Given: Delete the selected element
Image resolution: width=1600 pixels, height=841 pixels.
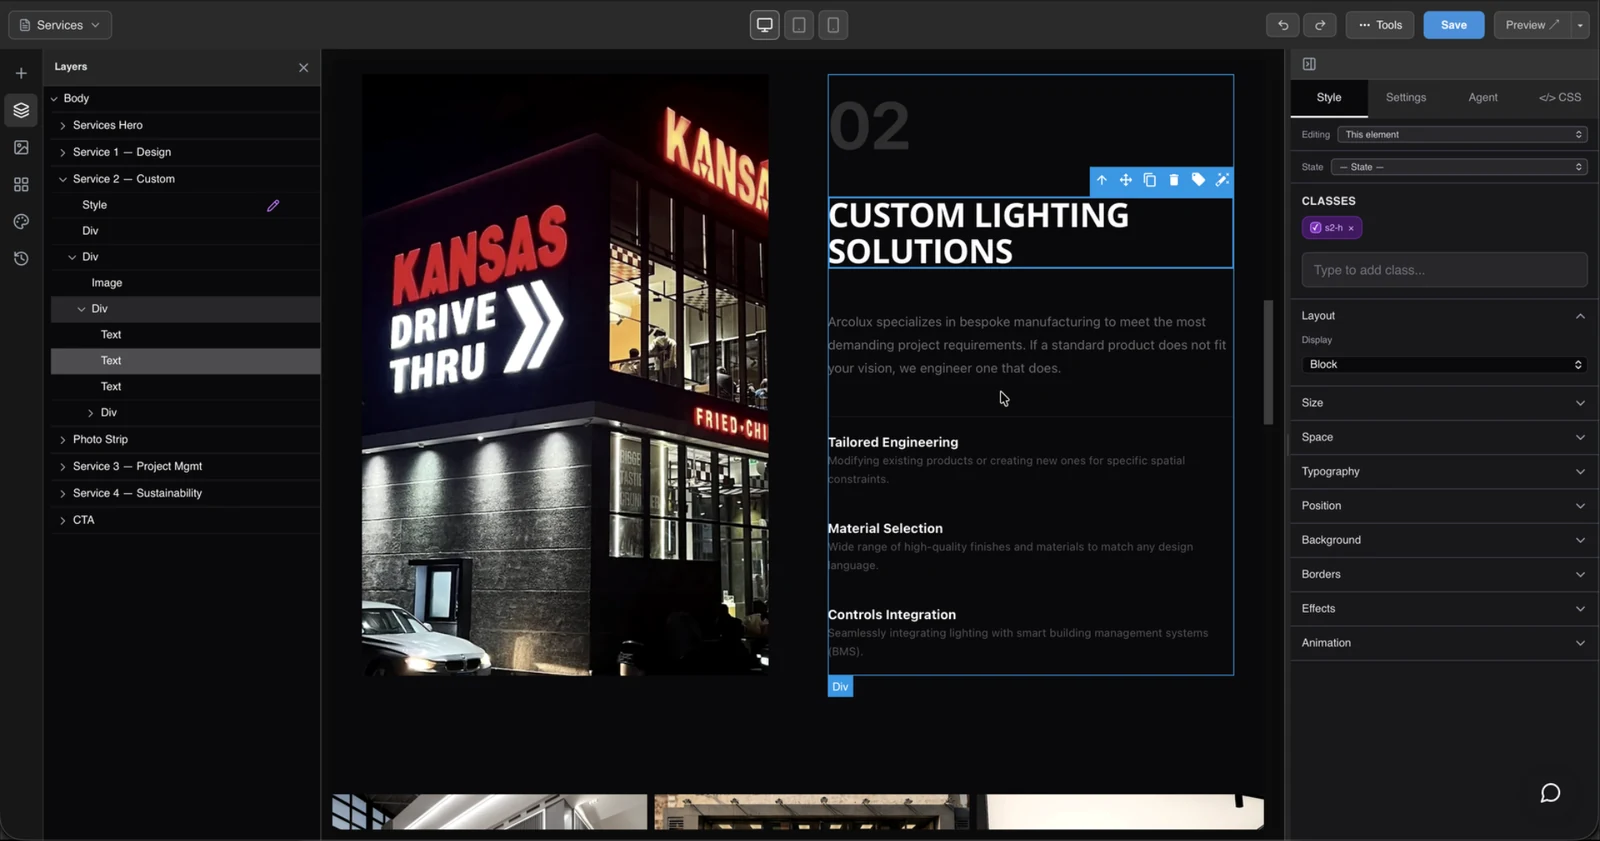Looking at the screenshot, I should click(x=1174, y=180).
